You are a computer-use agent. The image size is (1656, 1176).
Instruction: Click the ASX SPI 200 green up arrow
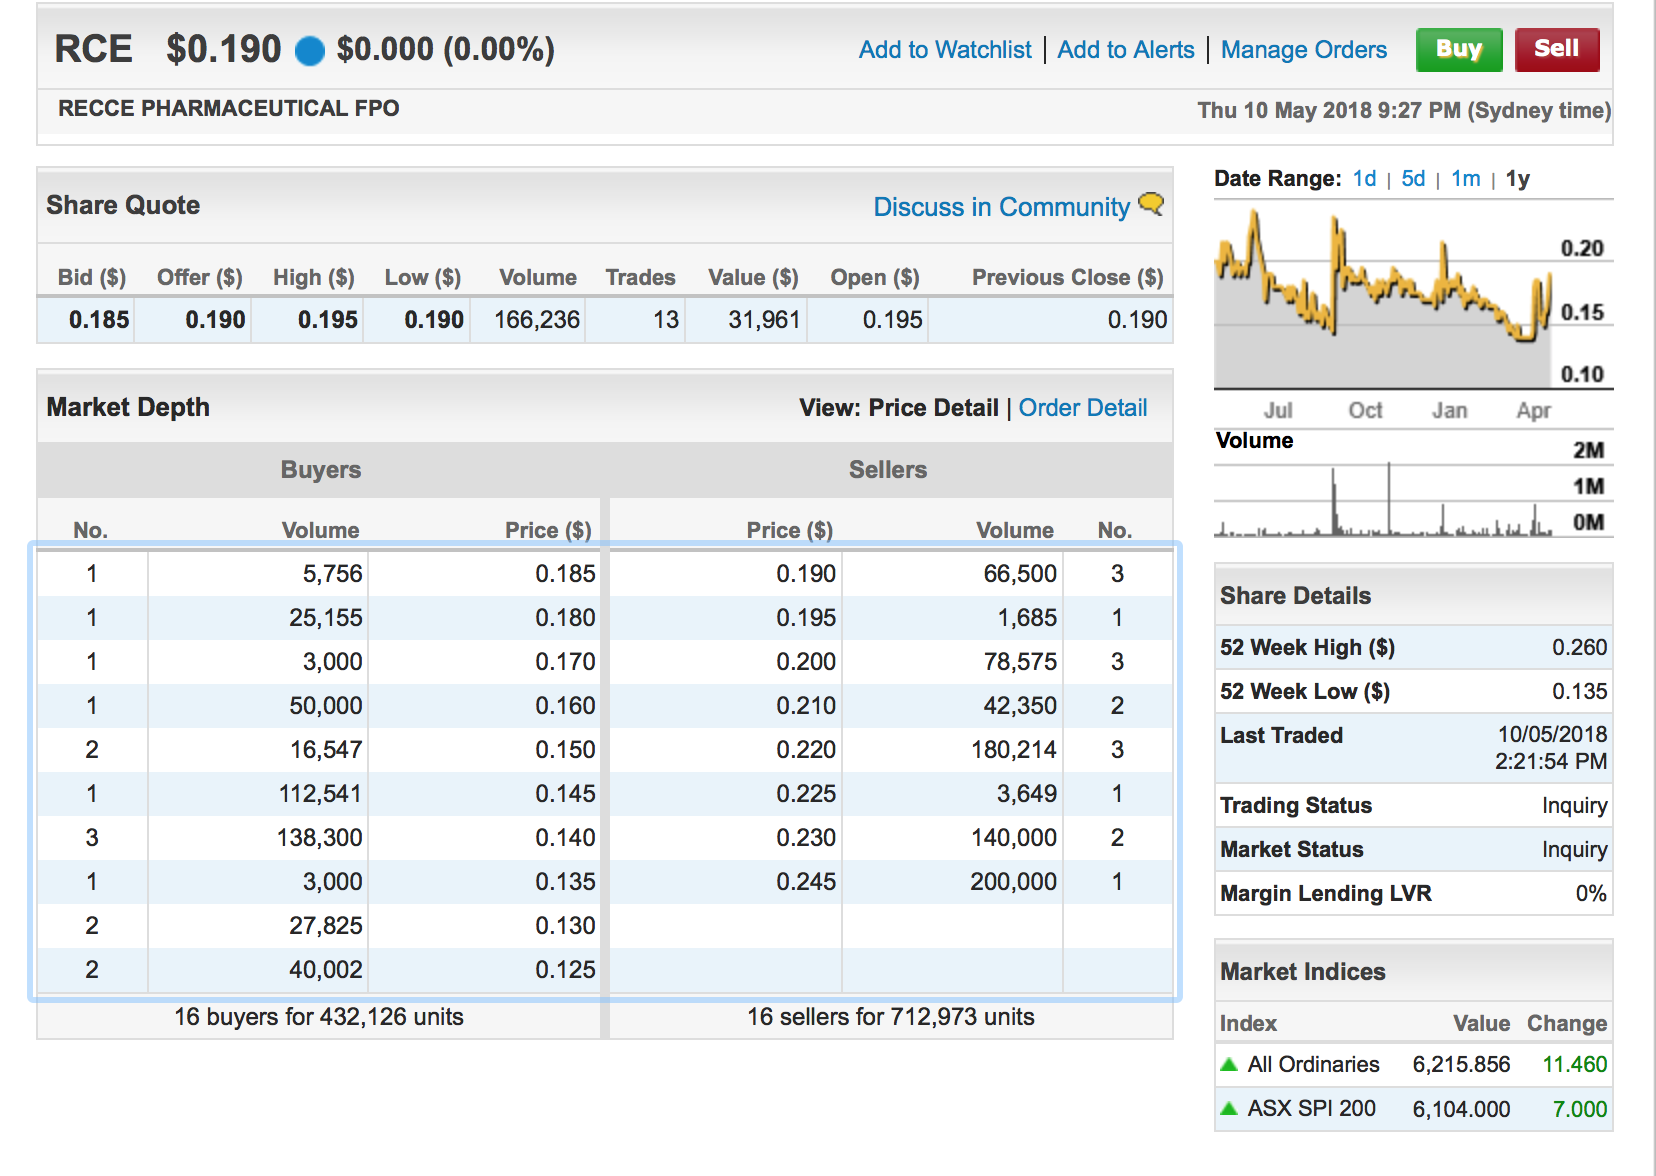pyautogui.click(x=1229, y=1109)
